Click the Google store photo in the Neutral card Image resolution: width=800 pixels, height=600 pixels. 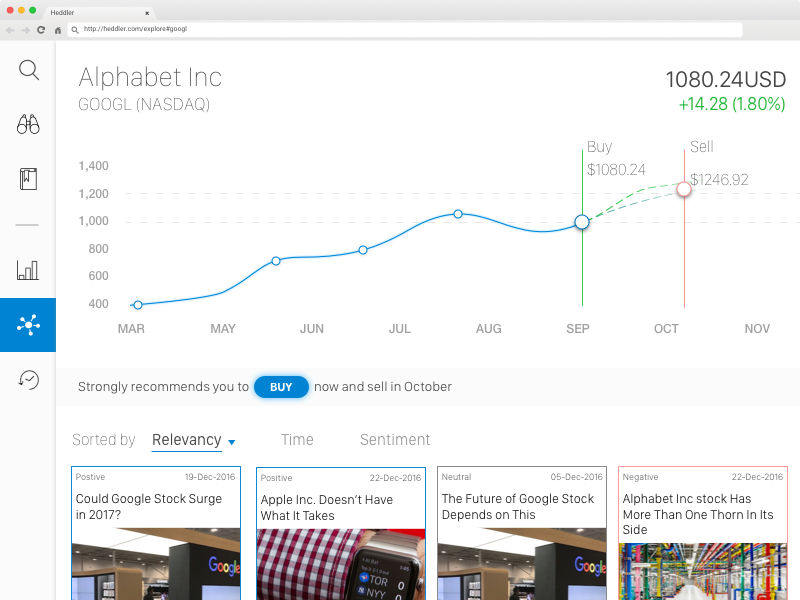(522, 564)
